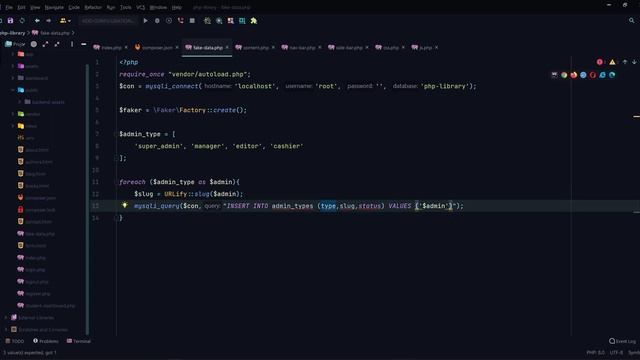Open in Opera browser icon

tap(593, 75)
